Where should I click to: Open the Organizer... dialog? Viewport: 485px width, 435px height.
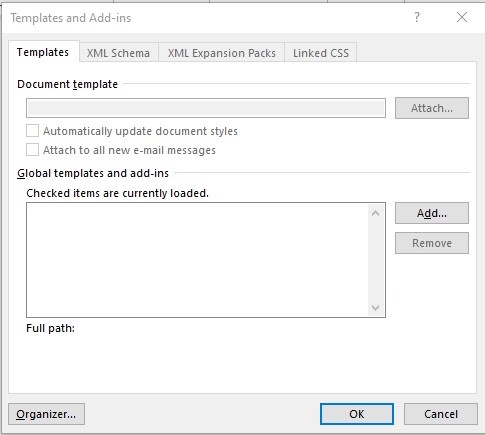point(46,414)
